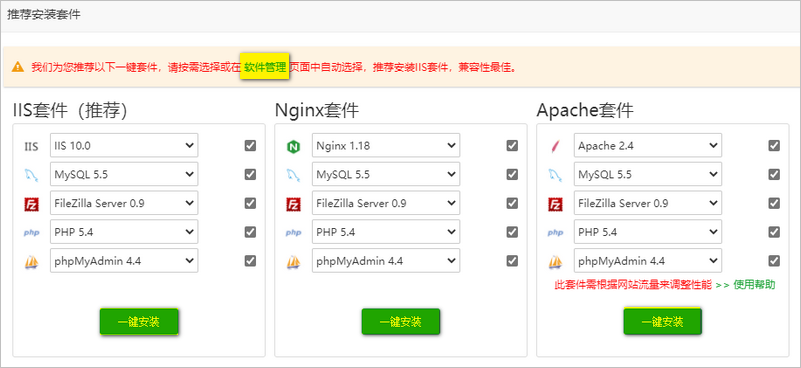
Task: Click the IIS套件（推荐）heading
Action: tap(70, 110)
